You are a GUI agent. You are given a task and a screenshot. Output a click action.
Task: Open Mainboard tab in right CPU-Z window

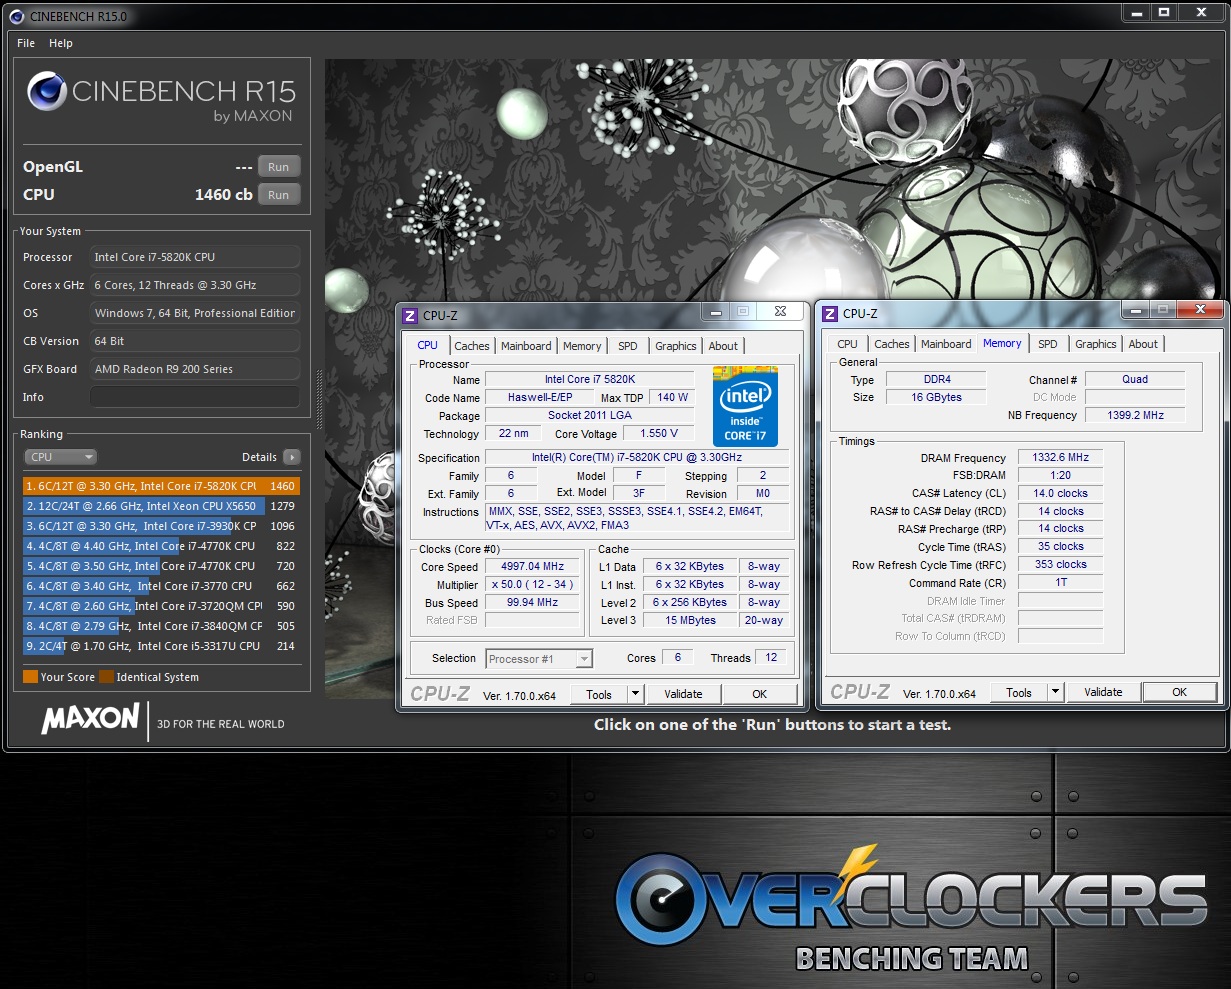(x=946, y=344)
